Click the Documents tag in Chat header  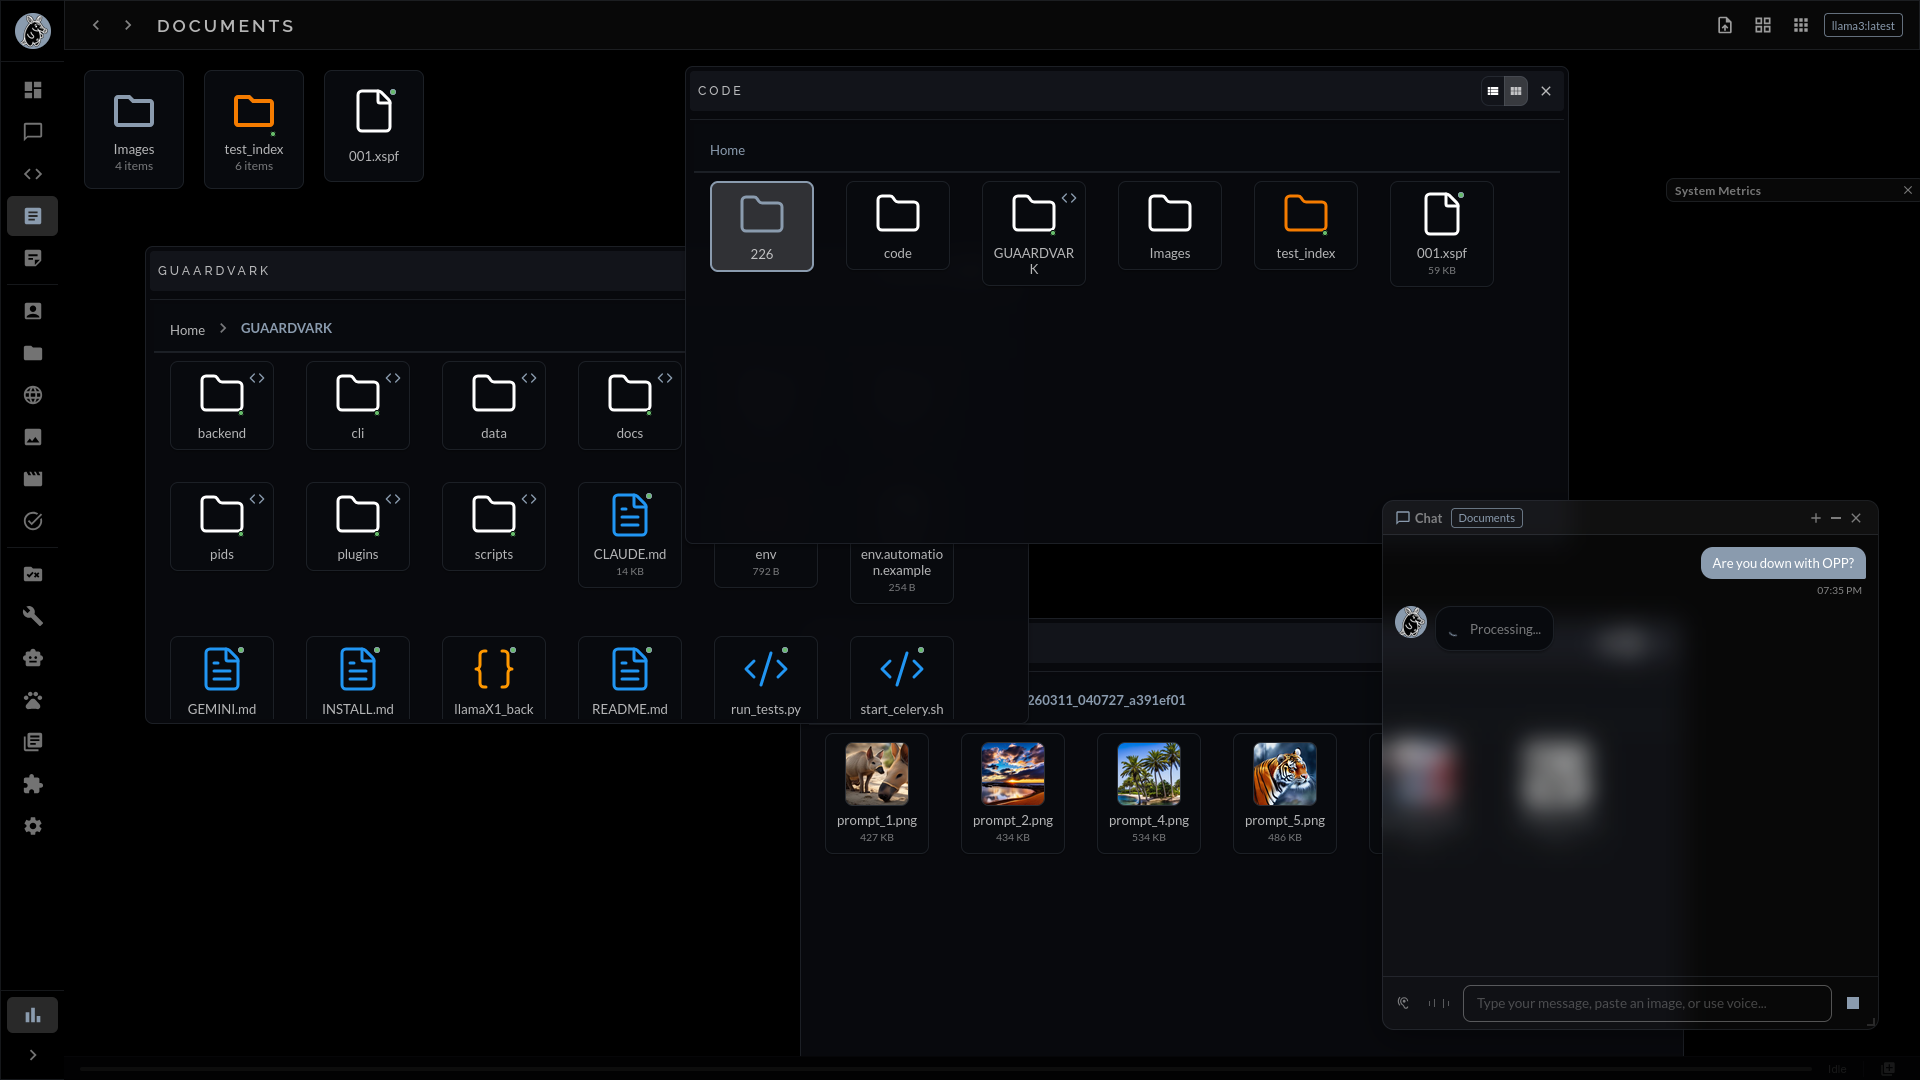pos(1486,518)
